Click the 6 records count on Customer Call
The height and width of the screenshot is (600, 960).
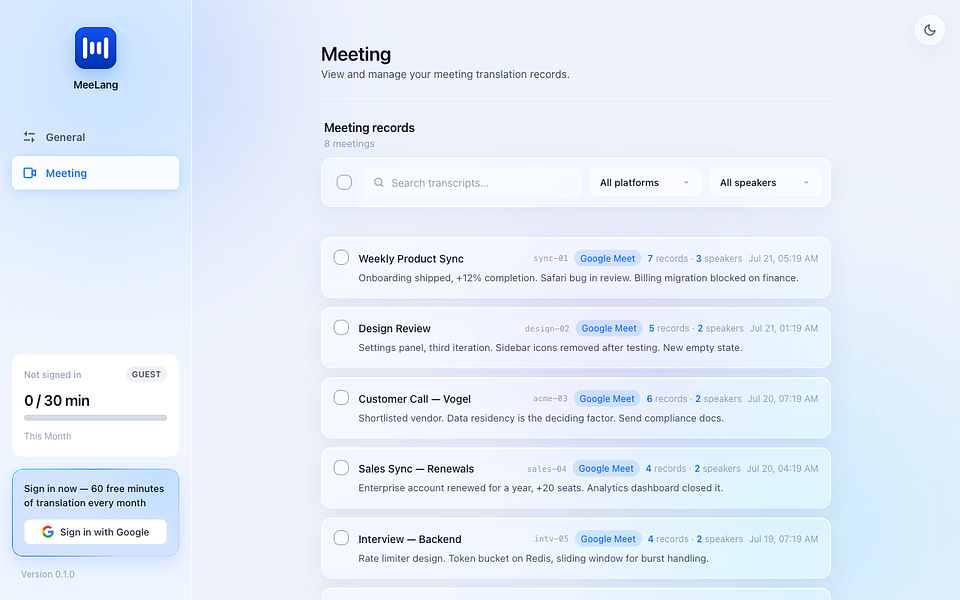(667, 399)
